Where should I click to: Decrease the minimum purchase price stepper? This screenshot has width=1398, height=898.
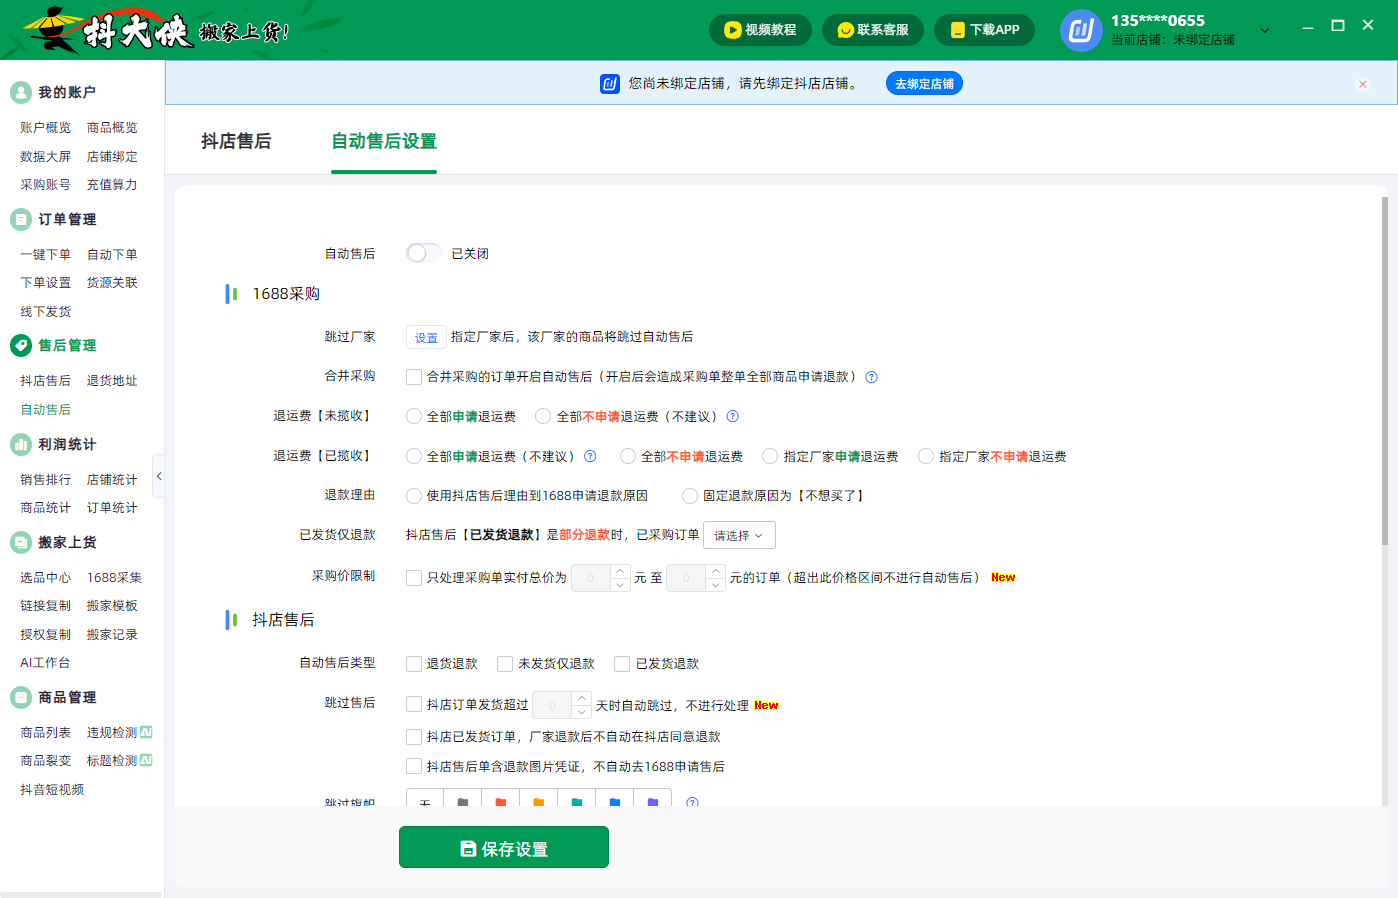click(620, 584)
